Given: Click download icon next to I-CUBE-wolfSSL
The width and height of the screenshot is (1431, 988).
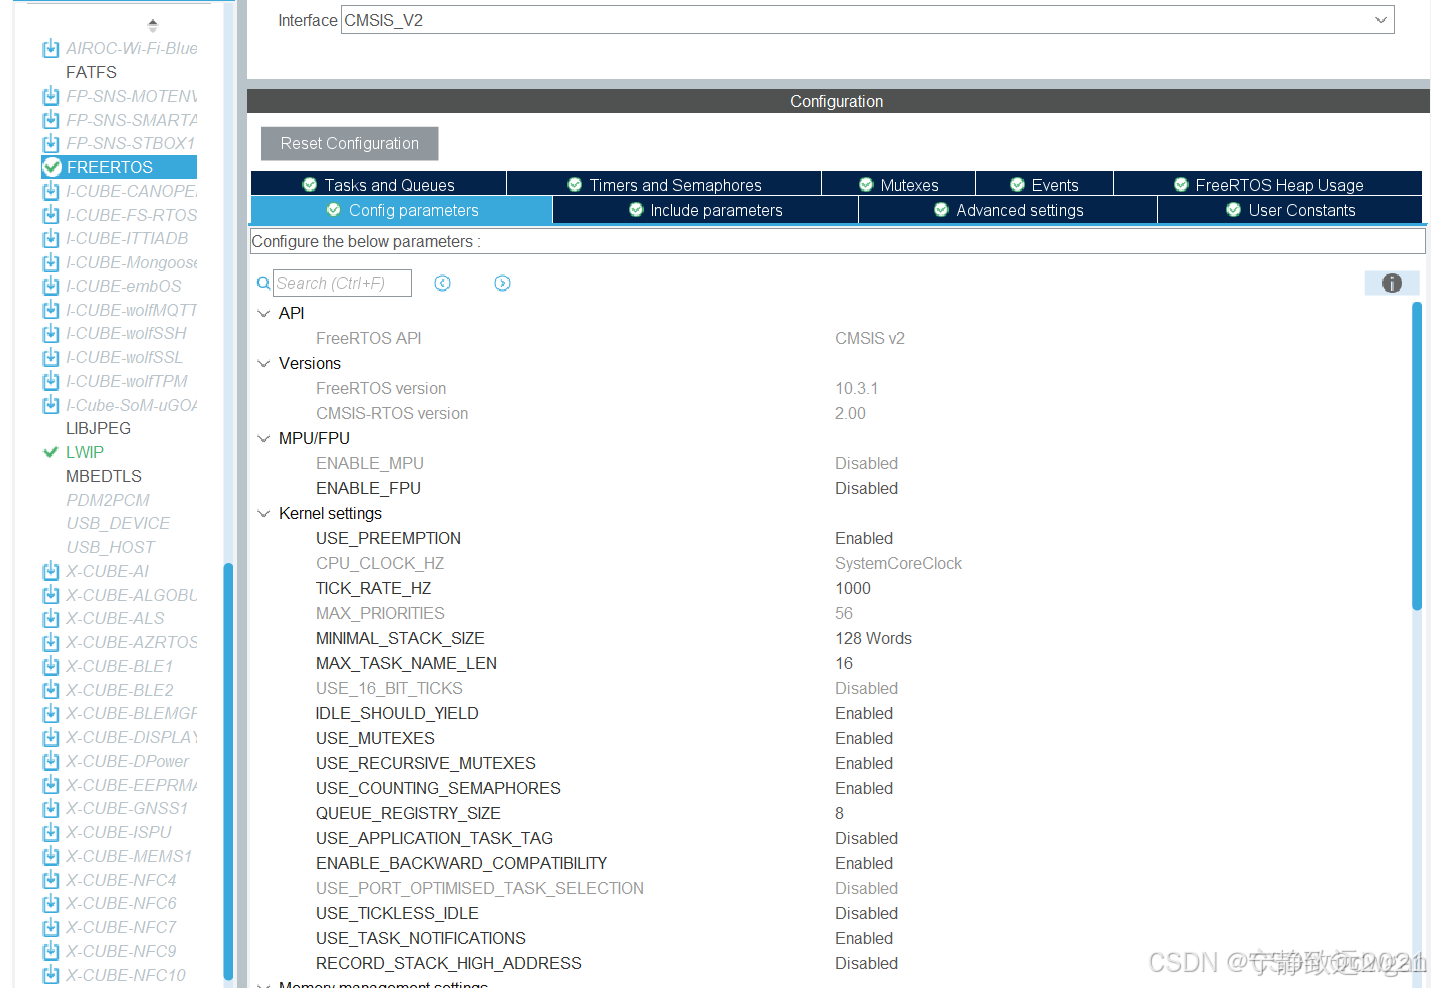Looking at the screenshot, I should (51, 357).
